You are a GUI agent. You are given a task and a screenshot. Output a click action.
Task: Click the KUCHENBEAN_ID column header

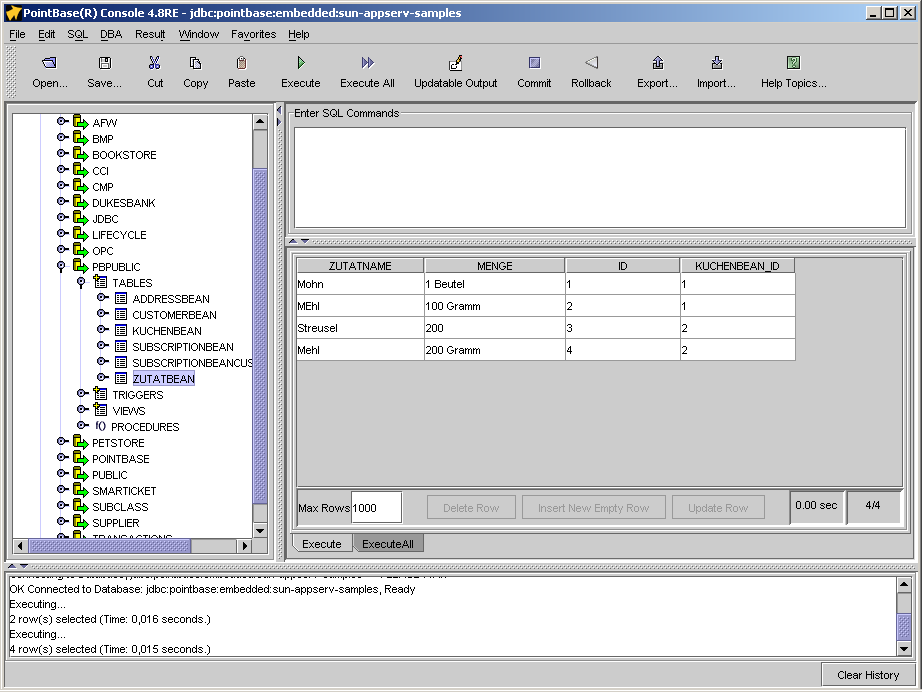coord(737,266)
